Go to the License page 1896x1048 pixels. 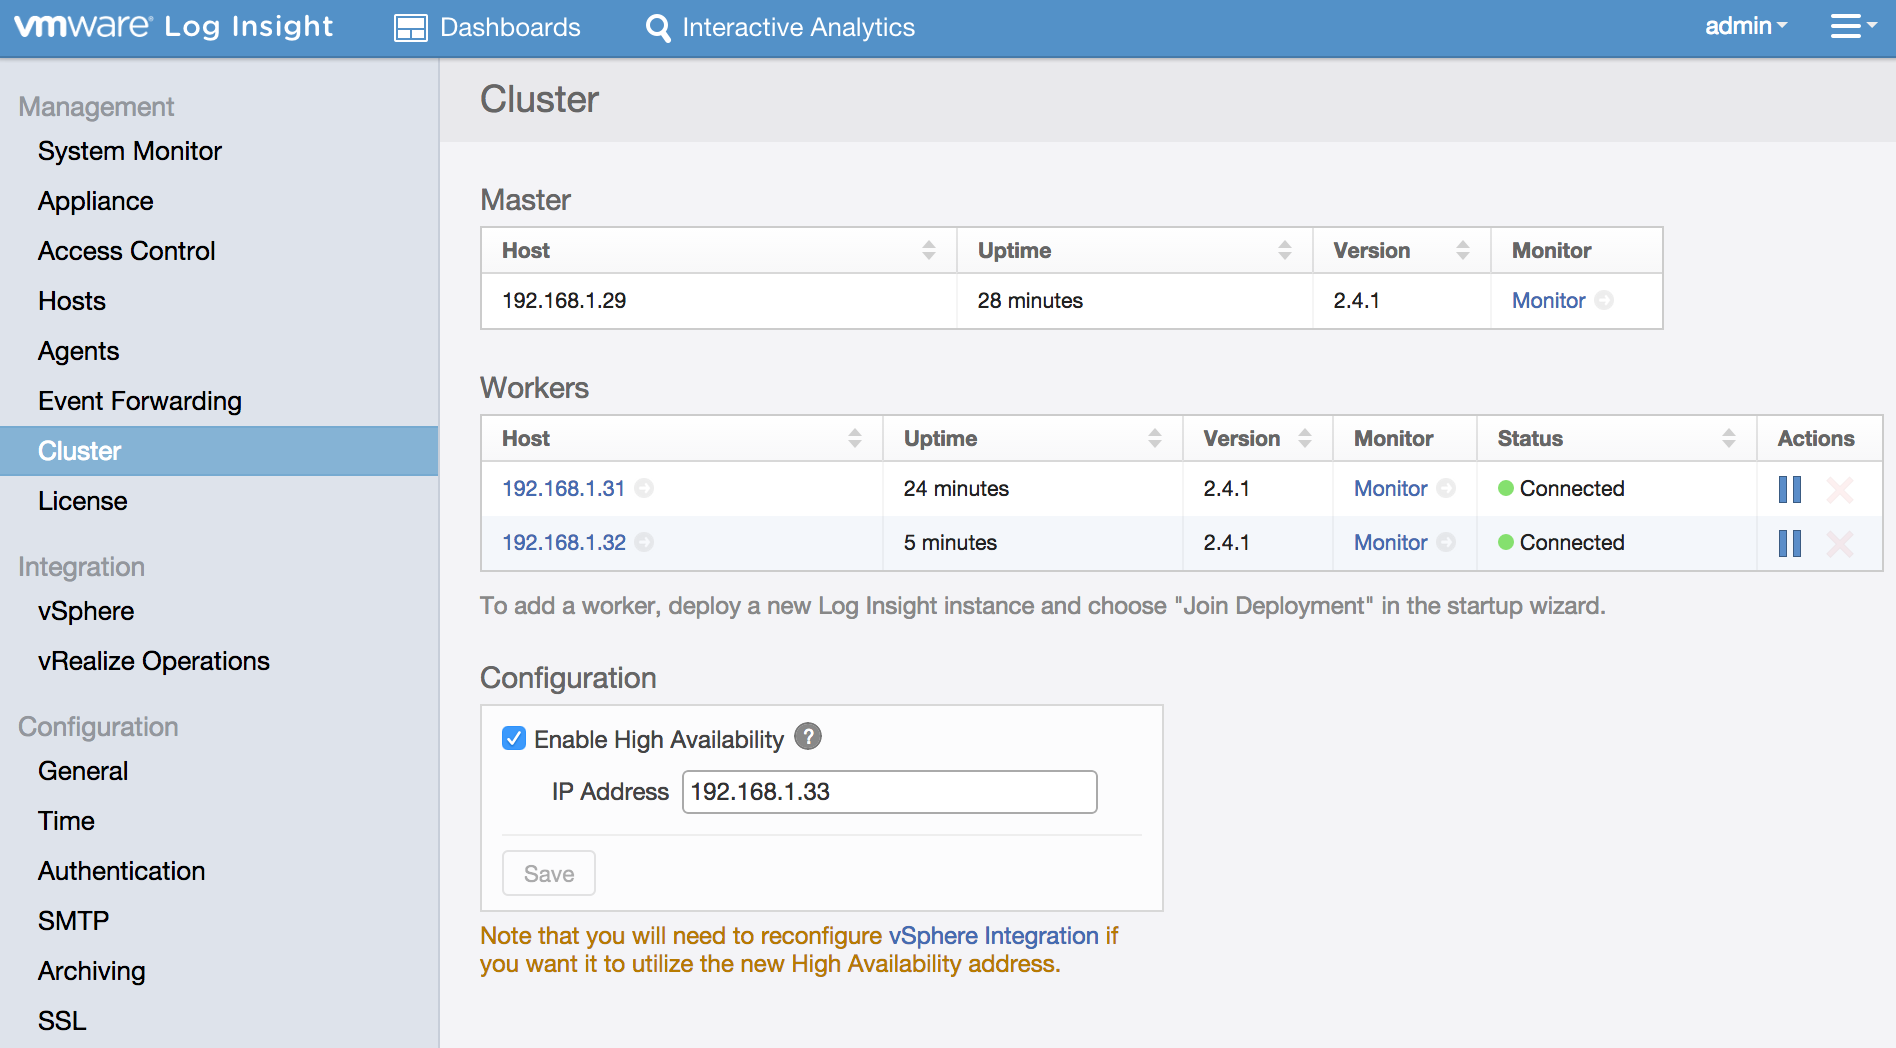click(x=83, y=501)
